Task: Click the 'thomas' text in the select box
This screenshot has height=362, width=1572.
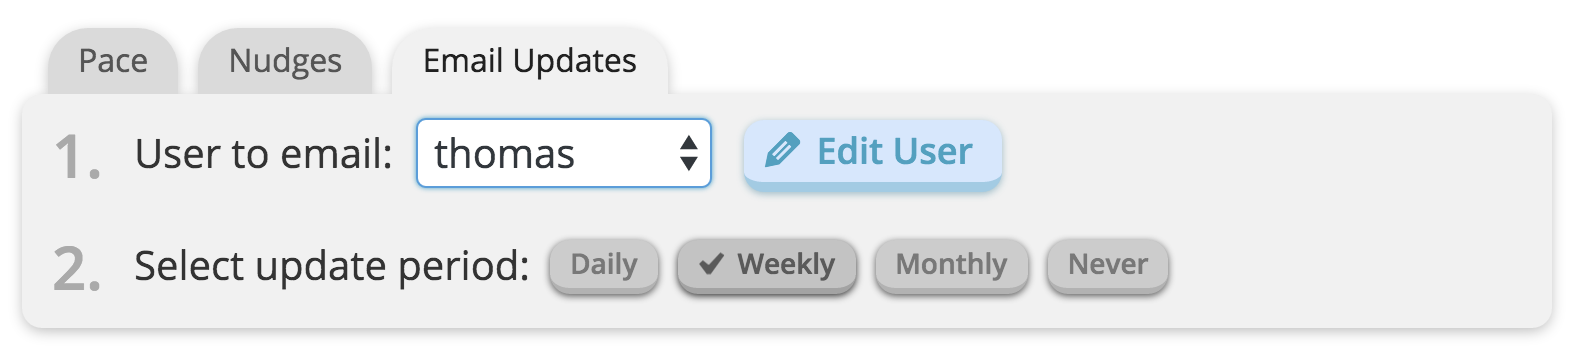Action: pyautogui.click(x=504, y=154)
